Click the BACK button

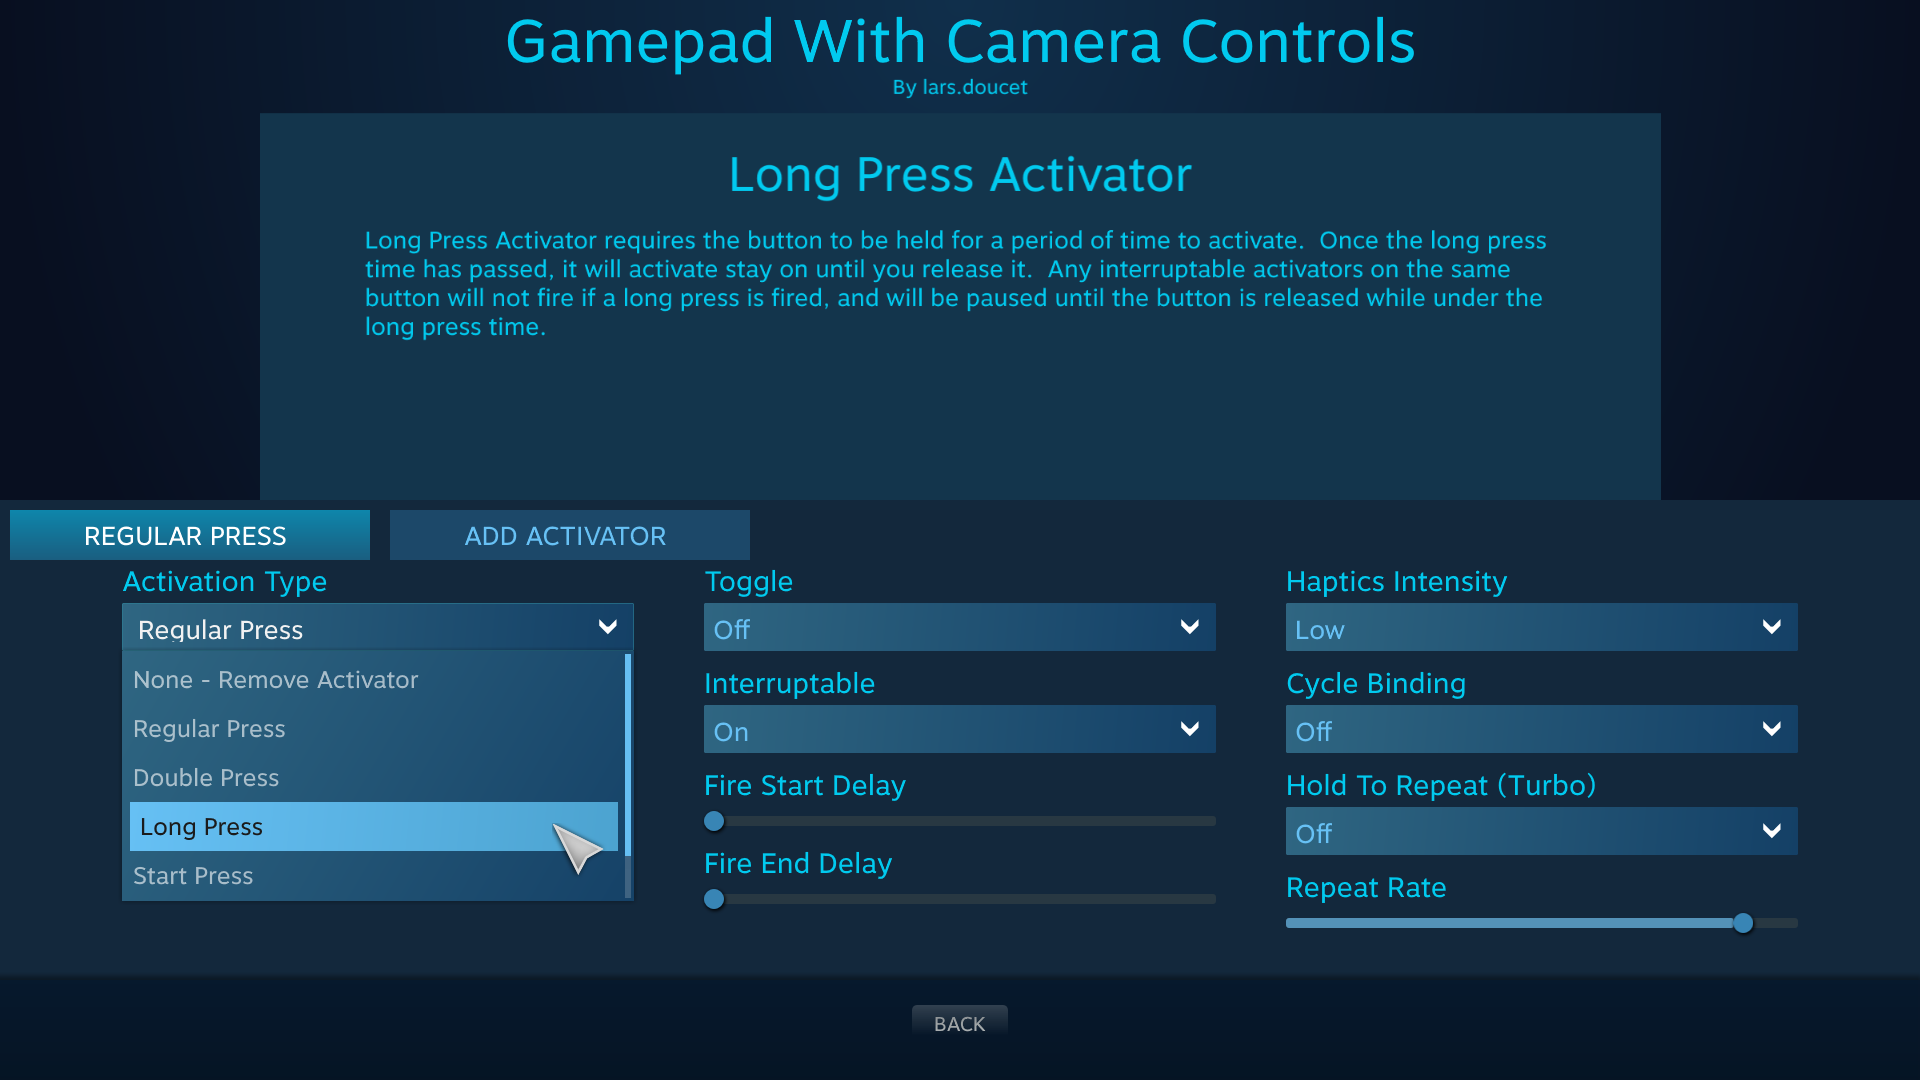pyautogui.click(x=960, y=1023)
